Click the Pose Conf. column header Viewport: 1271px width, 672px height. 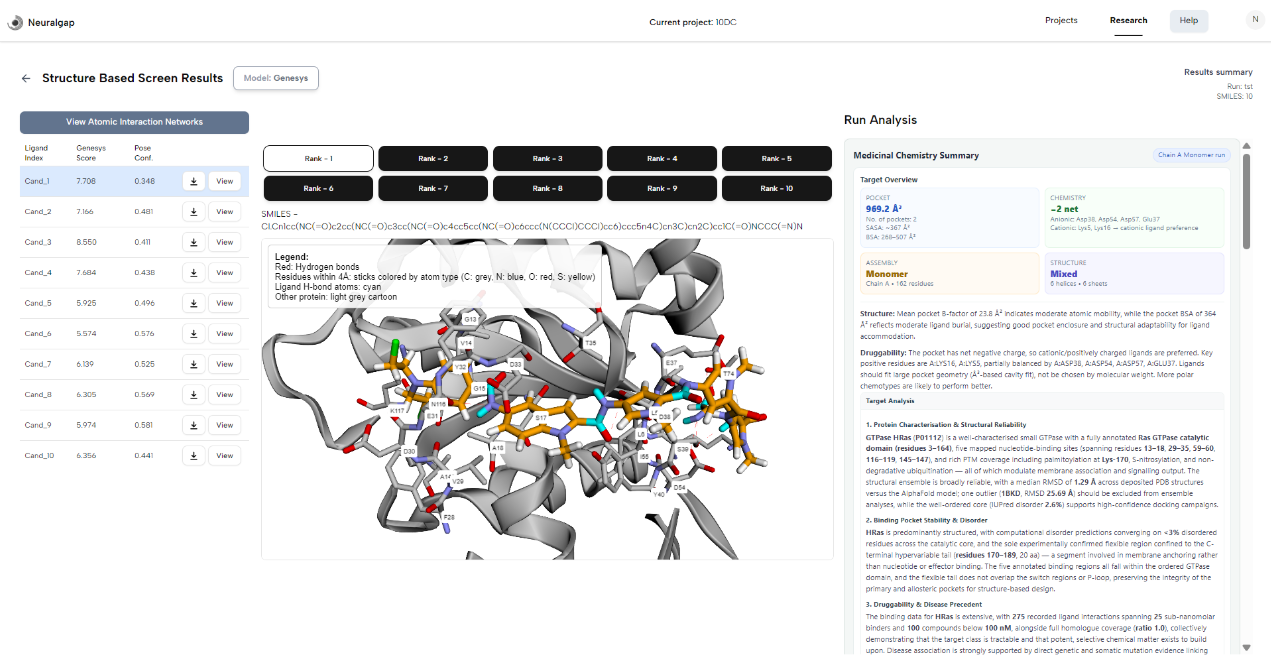point(143,151)
